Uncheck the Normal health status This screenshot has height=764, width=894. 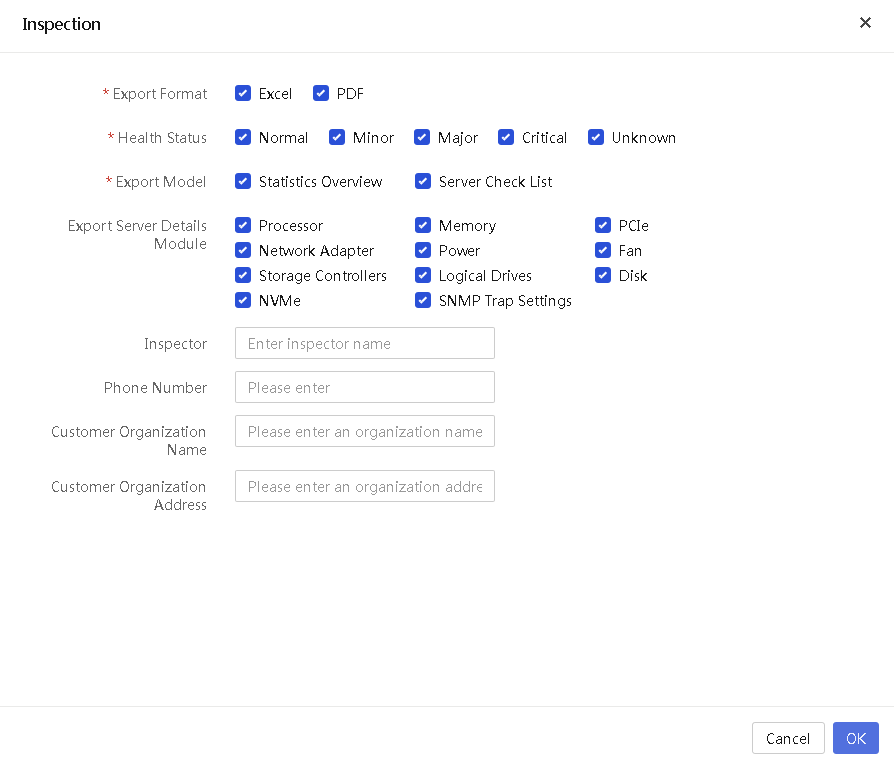pyautogui.click(x=243, y=137)
